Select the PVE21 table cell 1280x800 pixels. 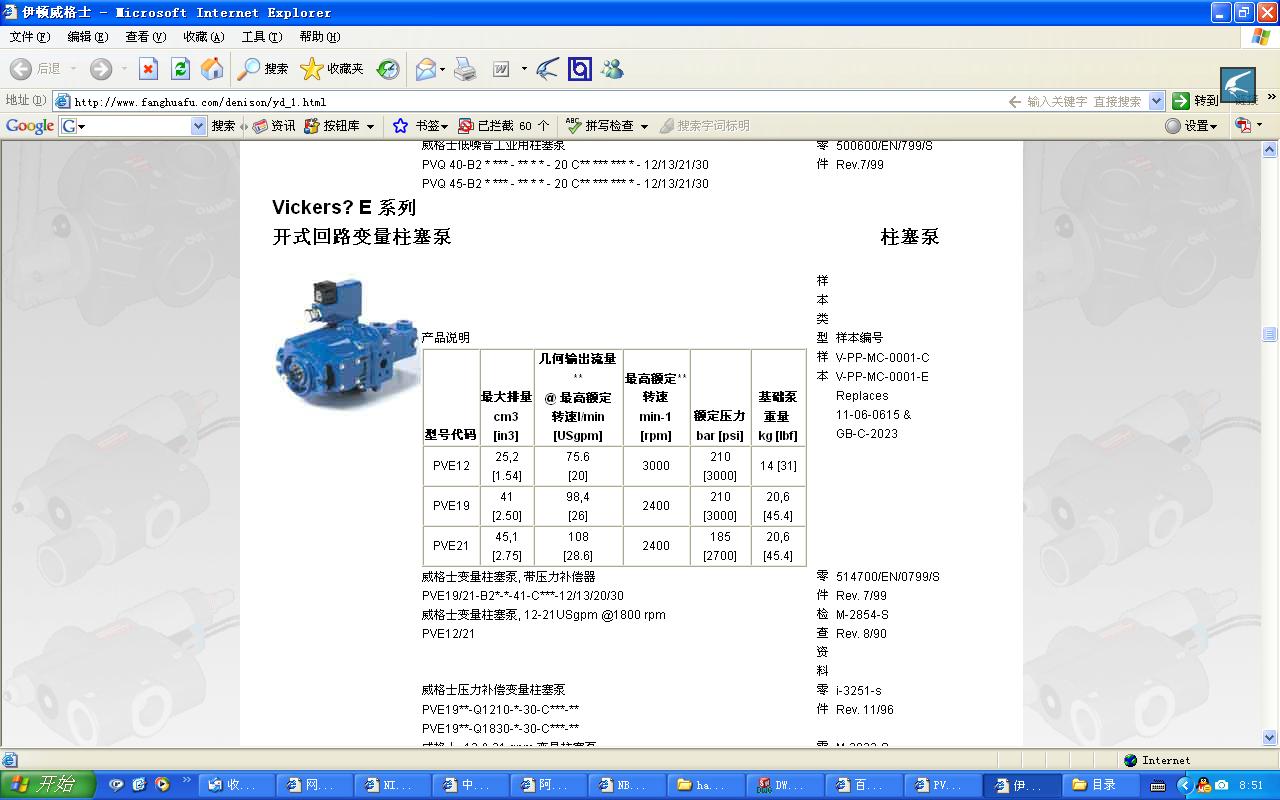pos(451,546)
